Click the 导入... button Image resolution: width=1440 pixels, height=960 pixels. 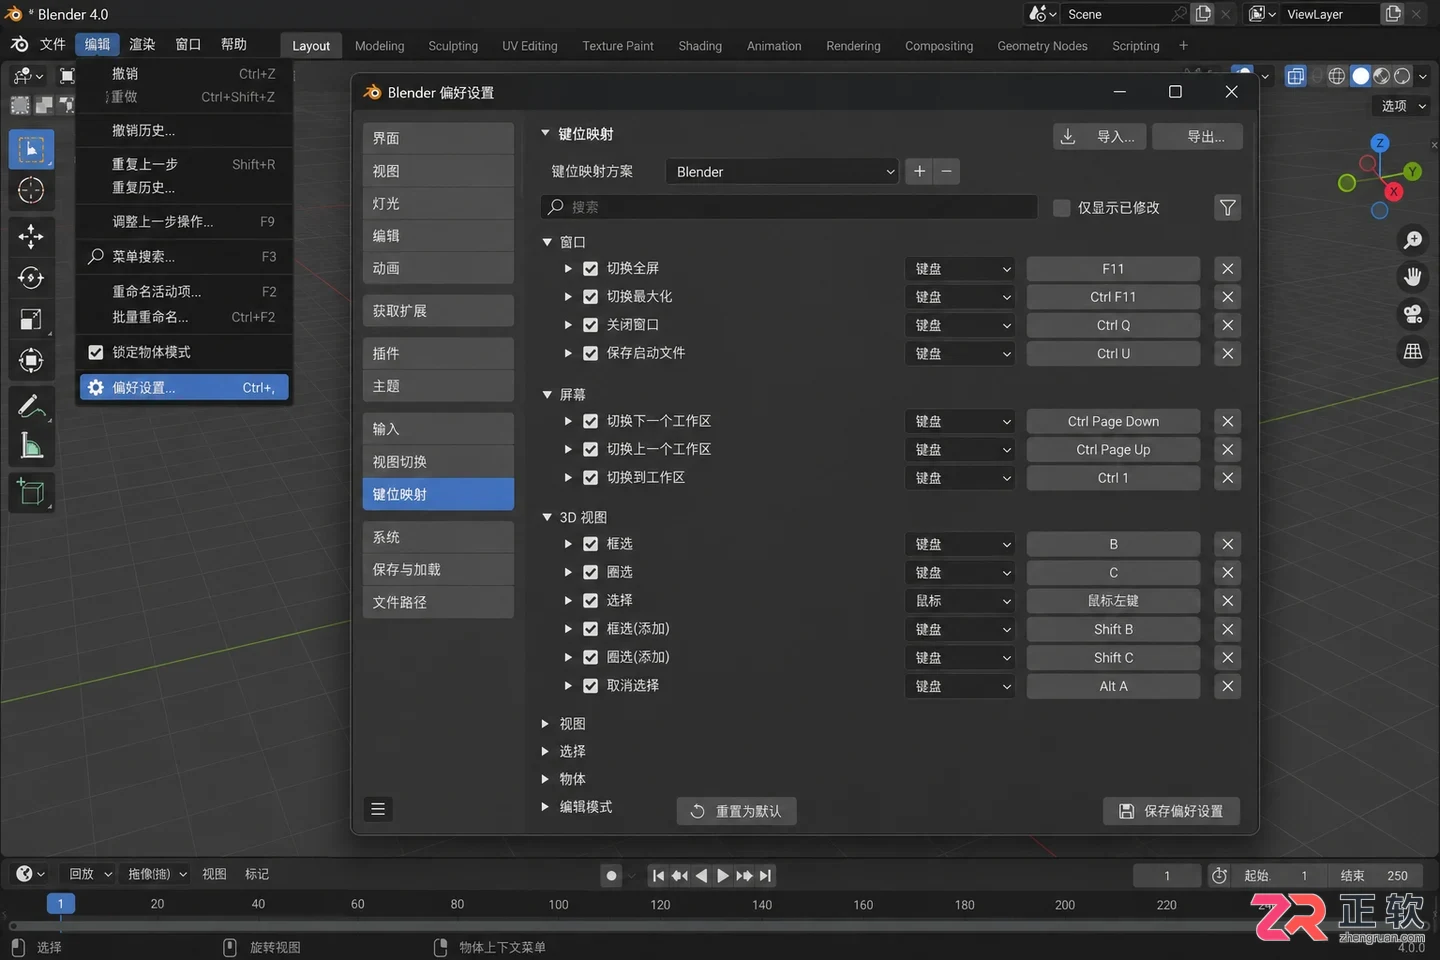pyautogui.click(x=1100, y=137)
